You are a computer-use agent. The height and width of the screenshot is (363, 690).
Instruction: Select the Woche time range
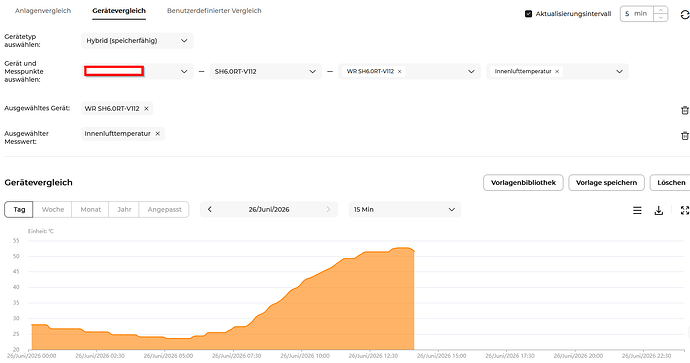pyautogui.click(x=53, y=209)
